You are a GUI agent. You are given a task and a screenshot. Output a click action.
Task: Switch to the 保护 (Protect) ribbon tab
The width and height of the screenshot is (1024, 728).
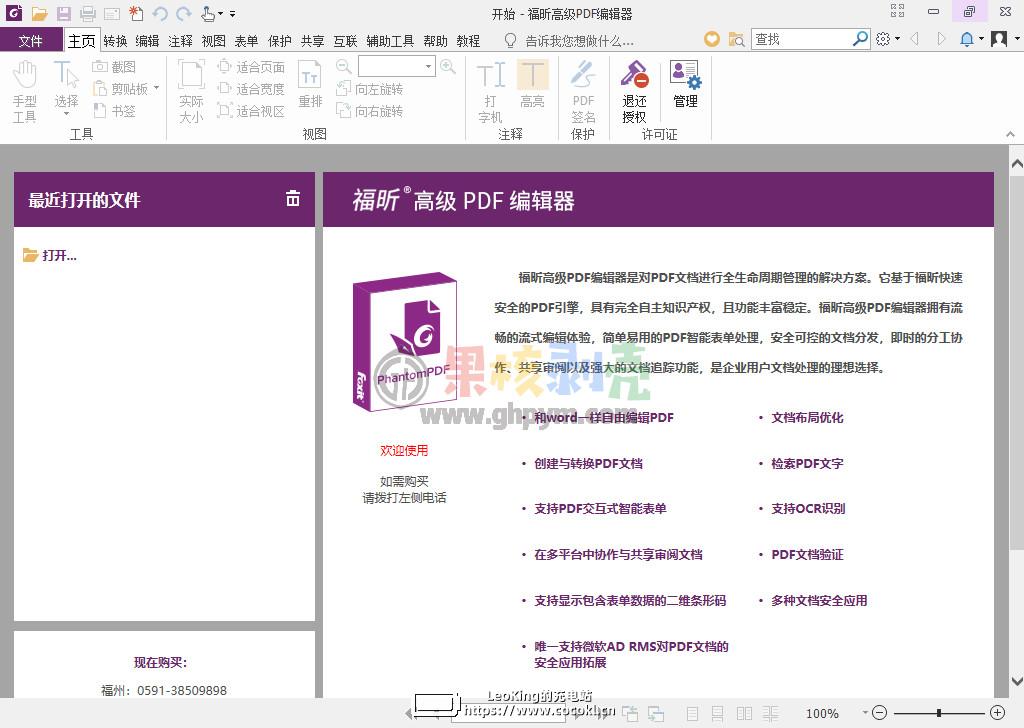click(280, 41)
